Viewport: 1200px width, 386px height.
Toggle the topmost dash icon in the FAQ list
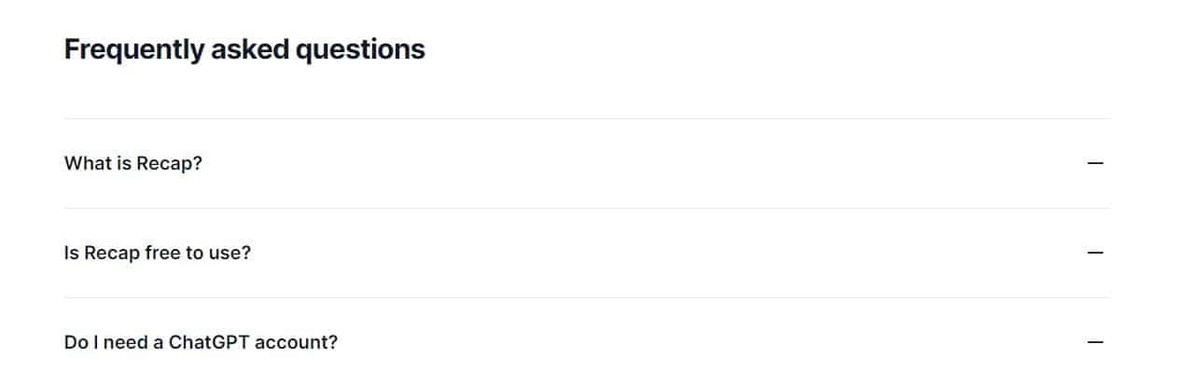tap(1096, 163)
